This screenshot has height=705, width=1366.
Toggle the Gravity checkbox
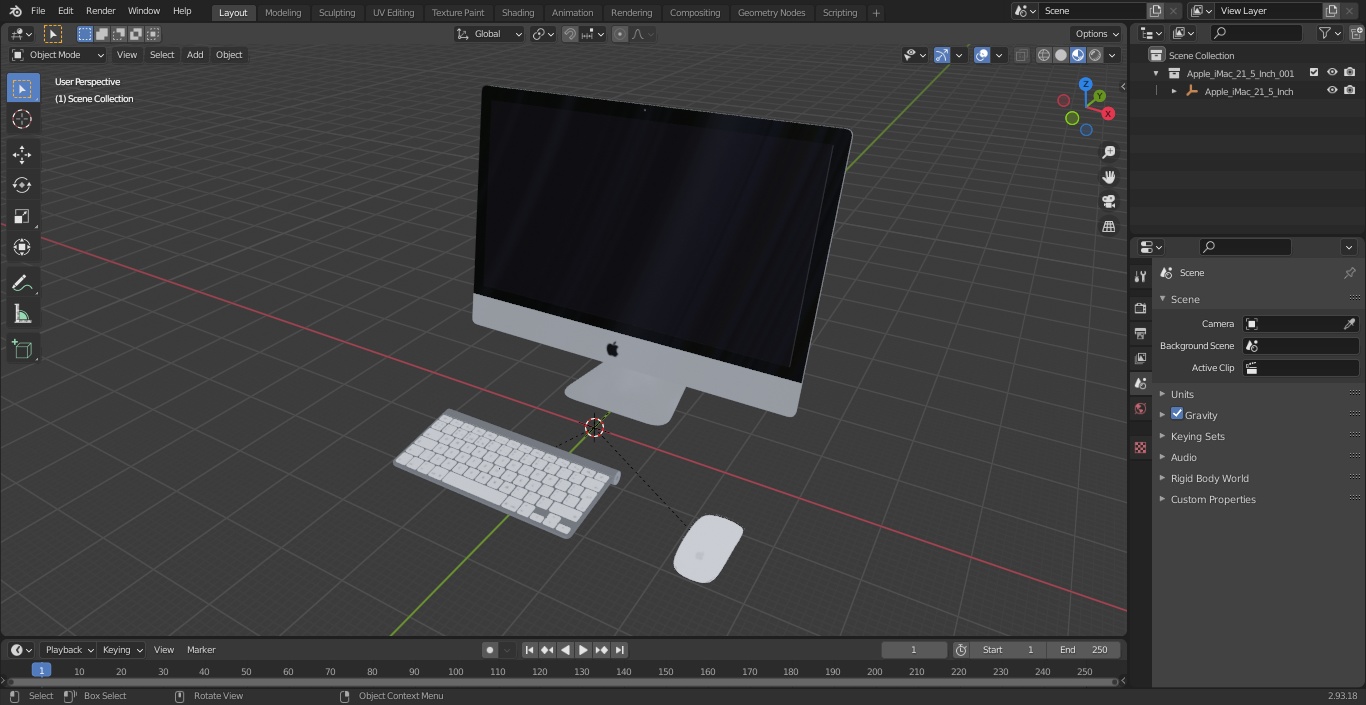point(1177,414)
